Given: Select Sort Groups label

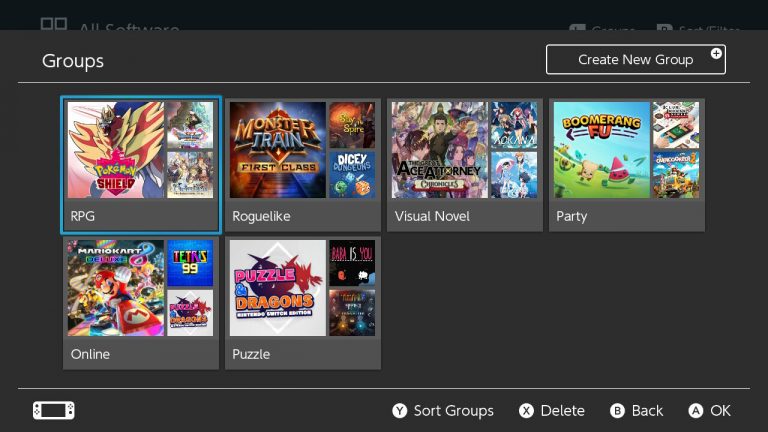Looking at the screenshot, I should tap(454, 410).
